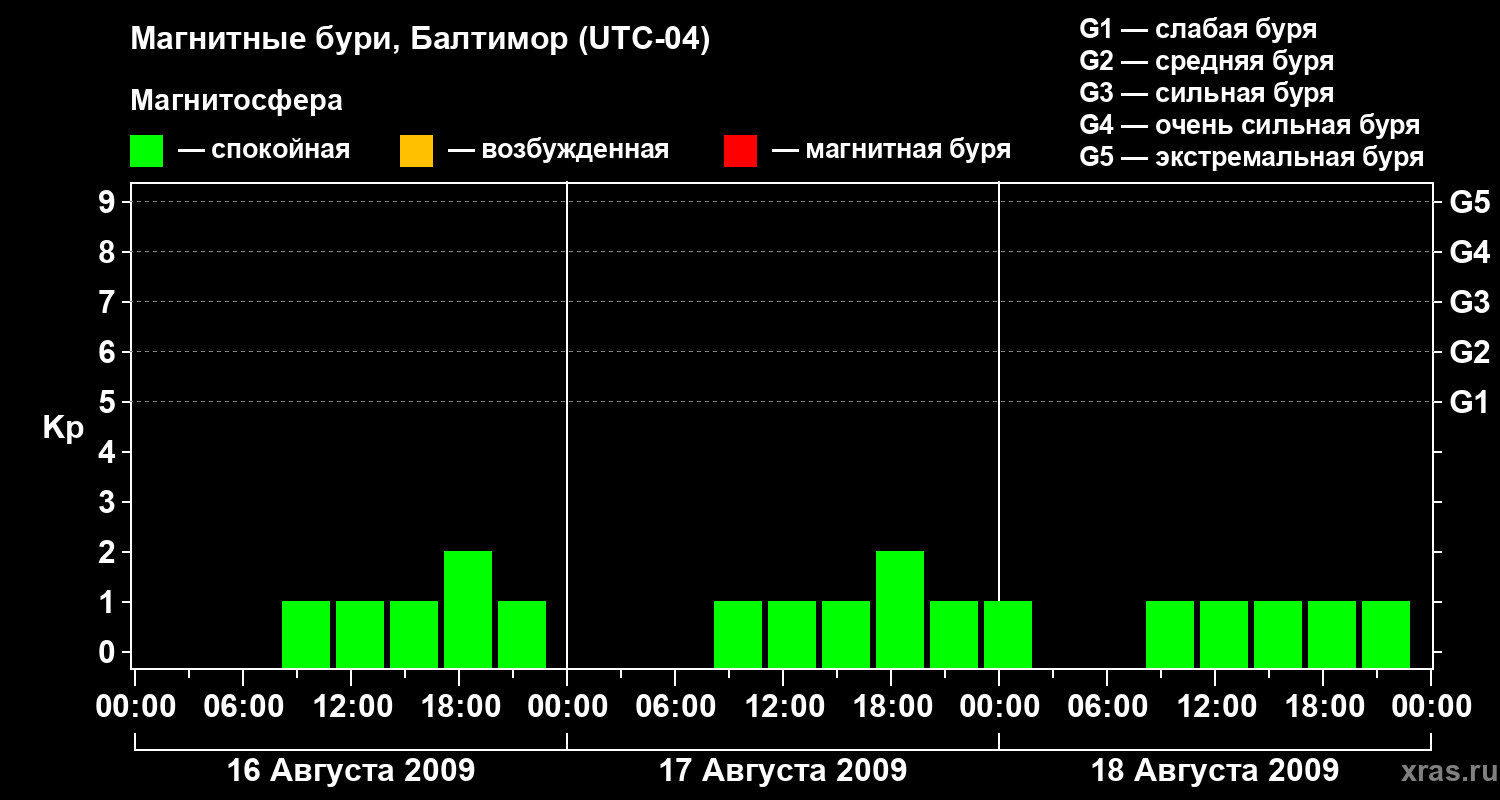Select the 'G5 — экстремальная буря' description
This screenshot has width=1500, height=800.
tap(1251, 157)
